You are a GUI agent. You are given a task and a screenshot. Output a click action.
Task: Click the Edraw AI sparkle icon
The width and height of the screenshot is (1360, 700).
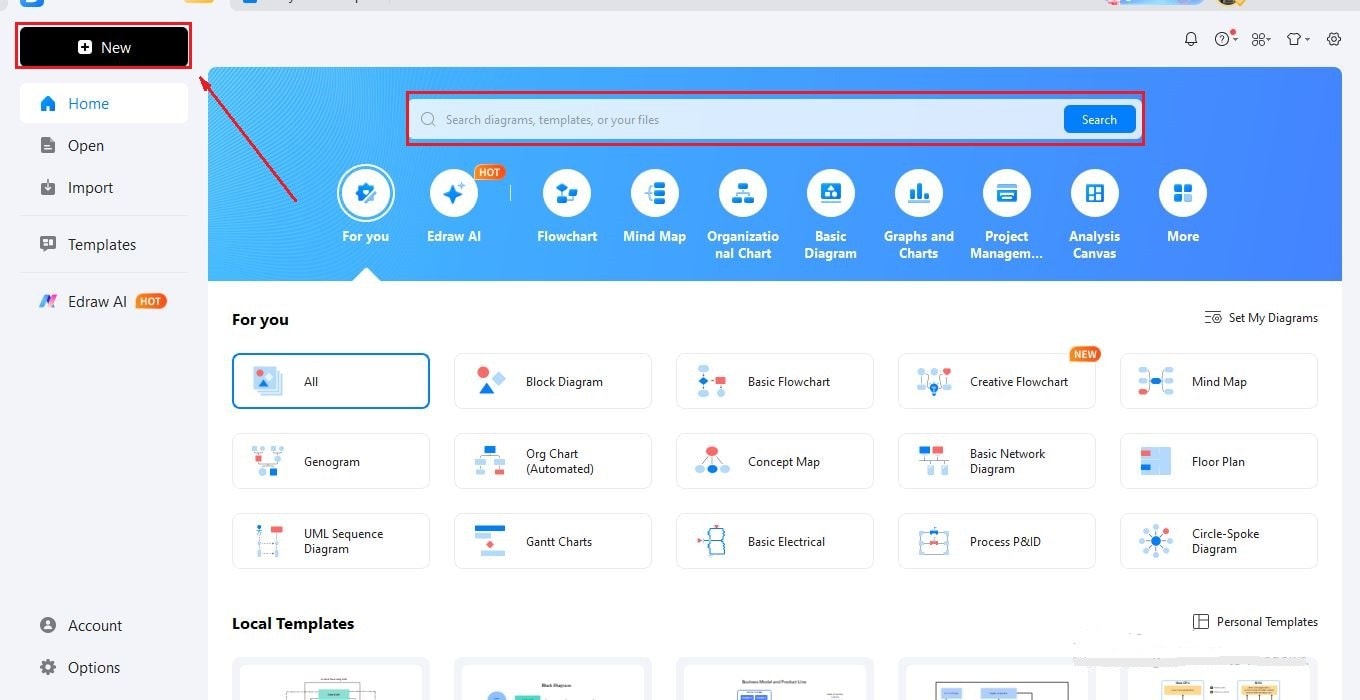pos(454,193)
